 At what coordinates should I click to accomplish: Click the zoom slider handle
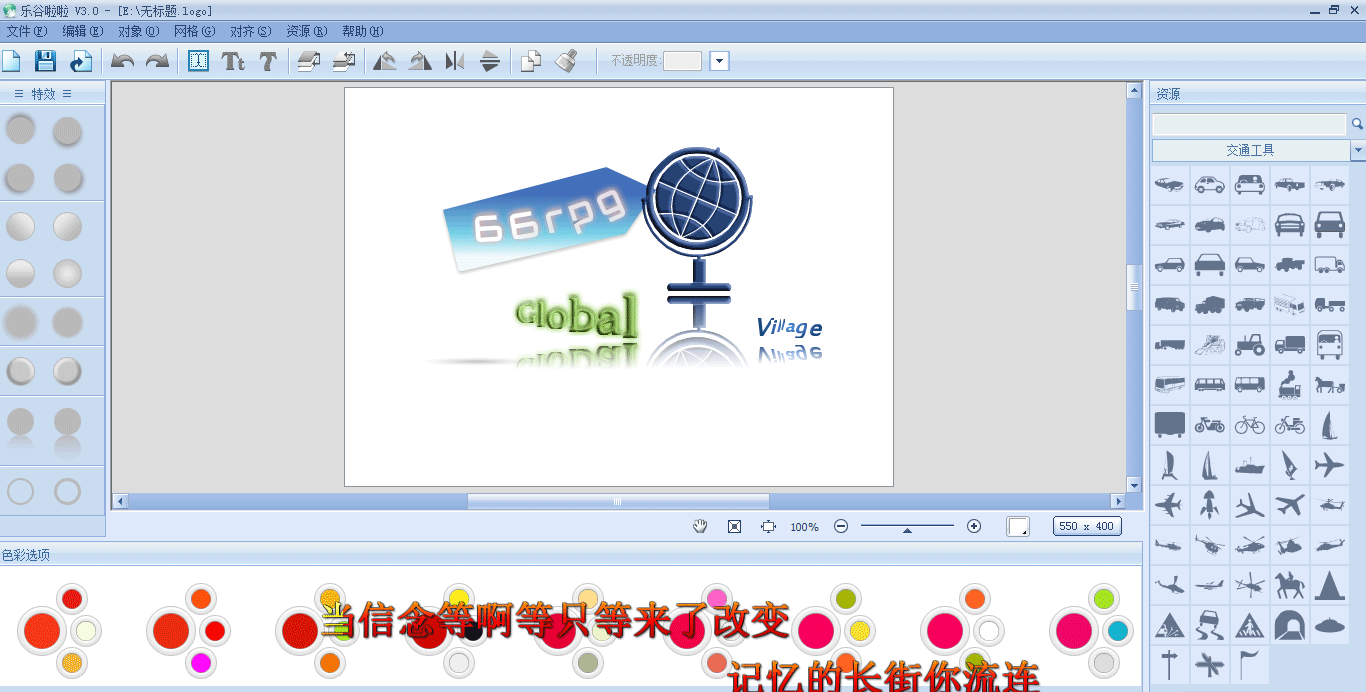click(907, 530)
